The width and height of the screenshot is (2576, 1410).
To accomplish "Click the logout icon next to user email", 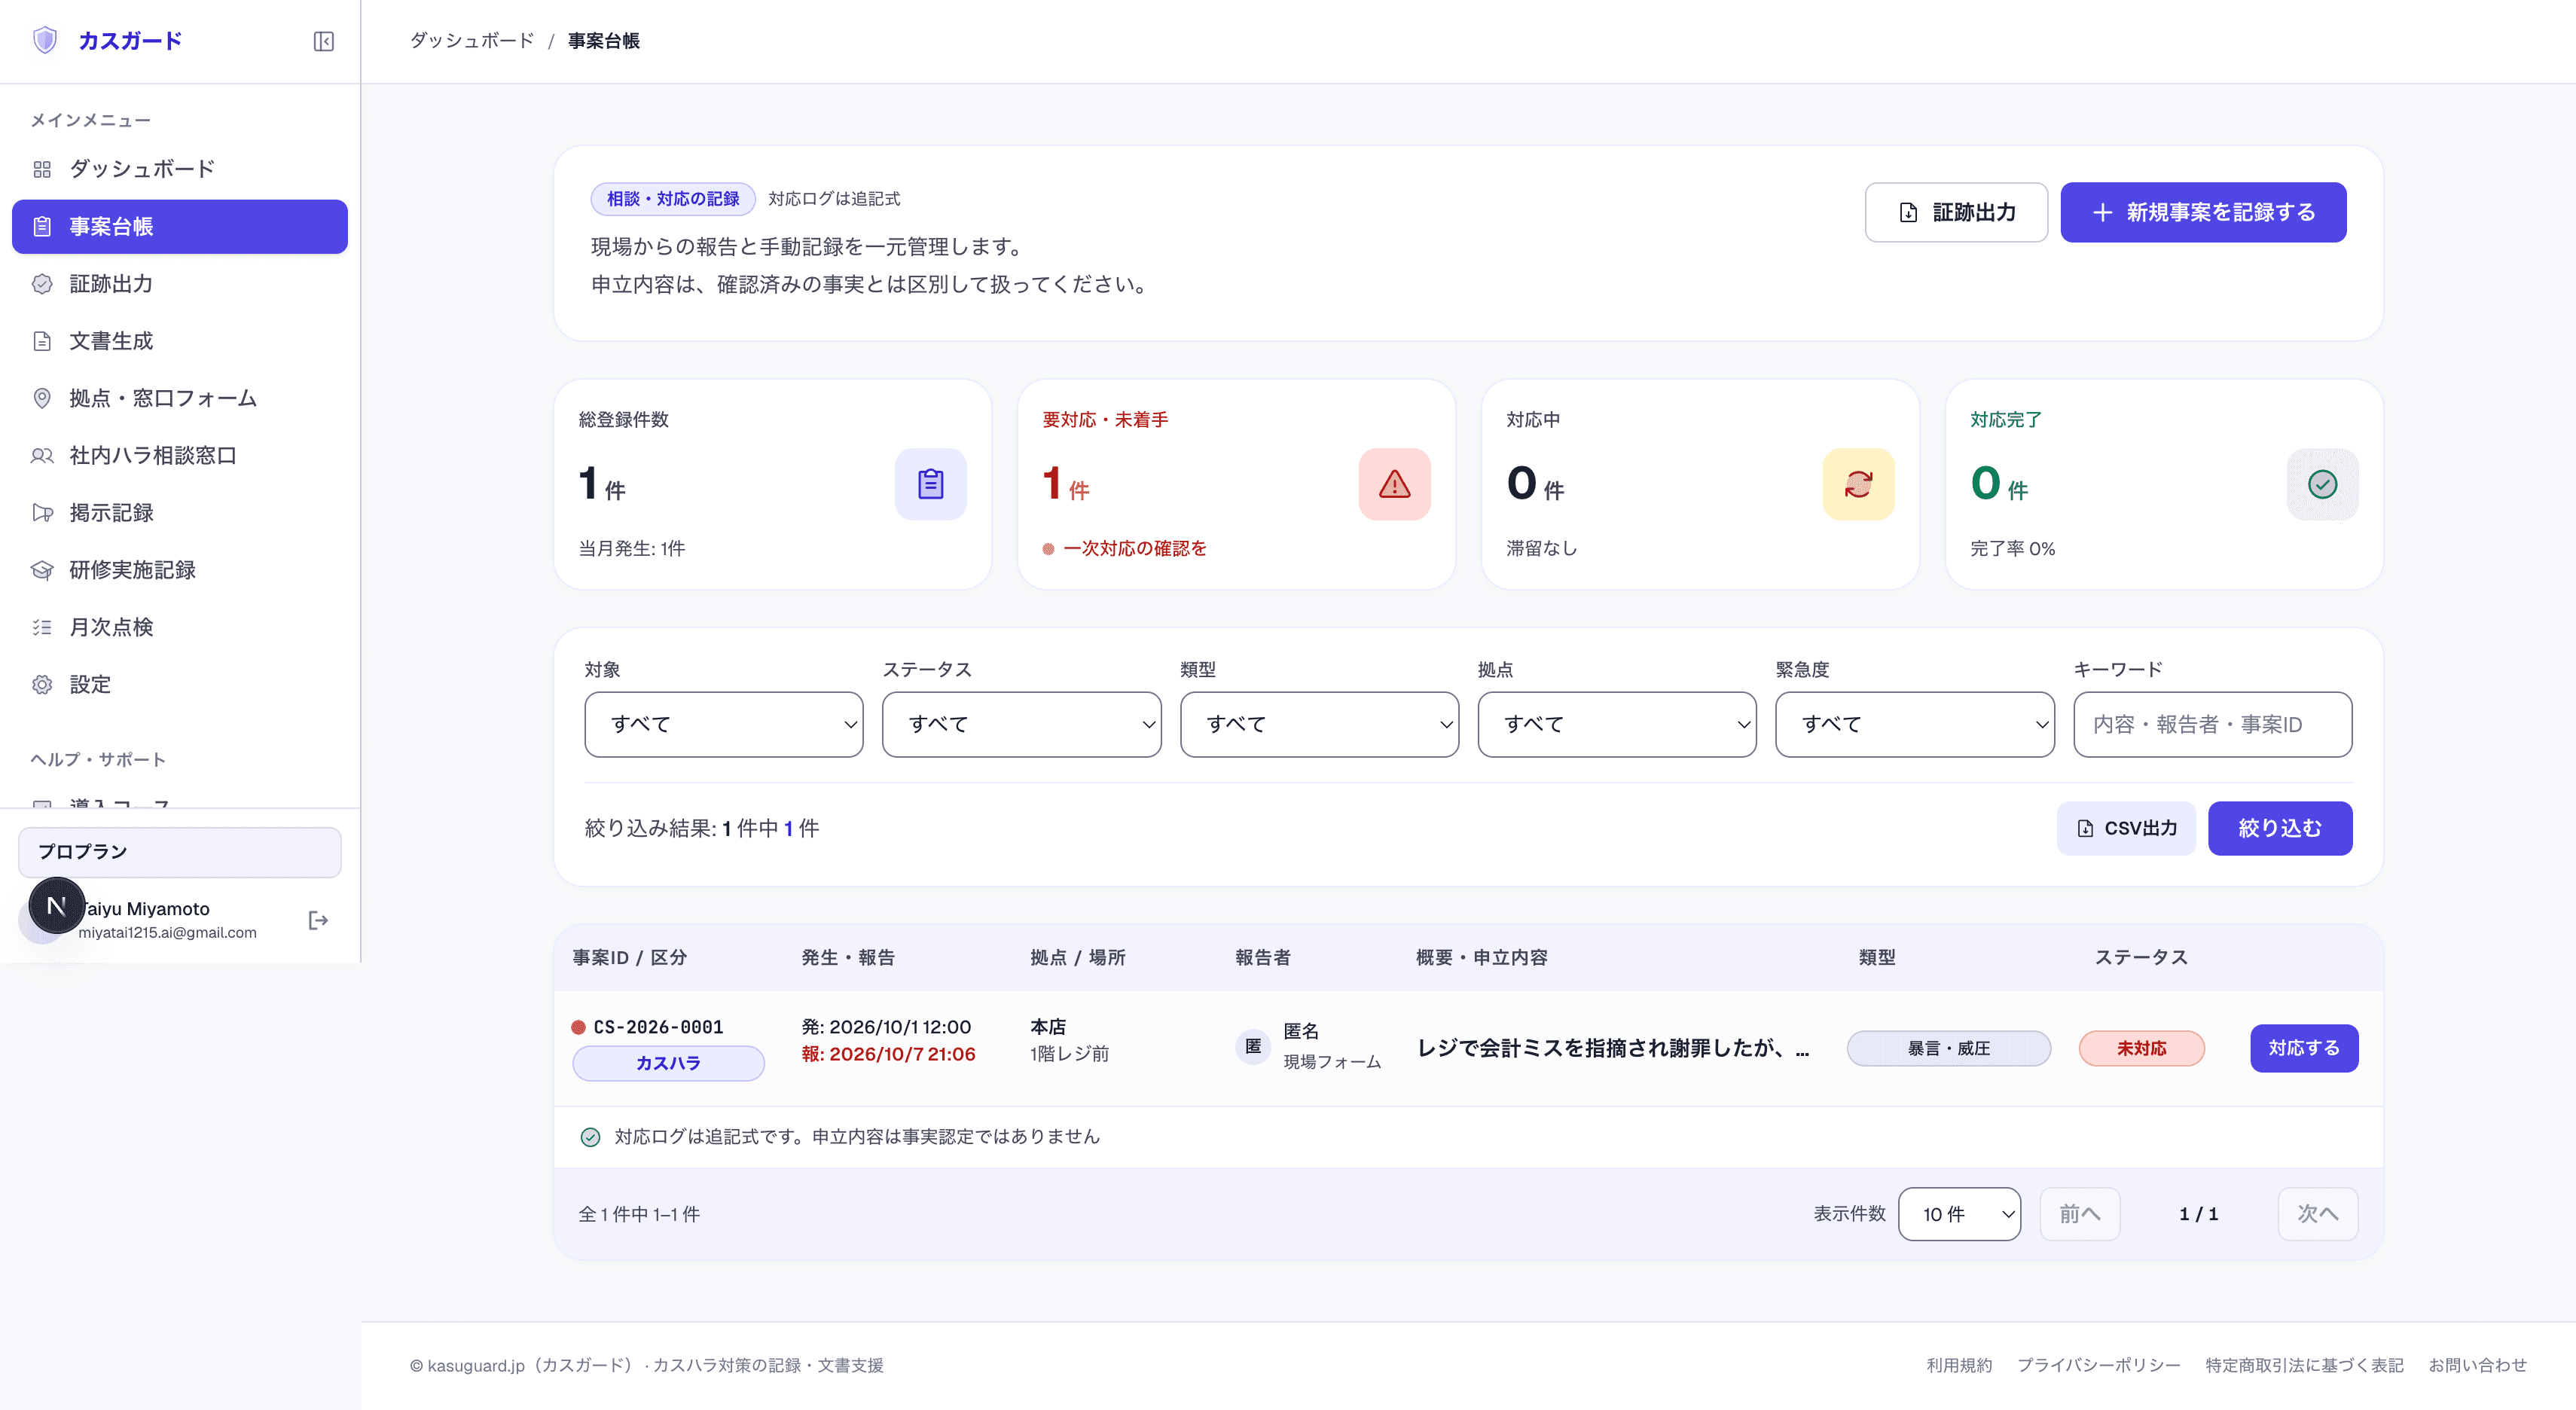I will 318,920.
